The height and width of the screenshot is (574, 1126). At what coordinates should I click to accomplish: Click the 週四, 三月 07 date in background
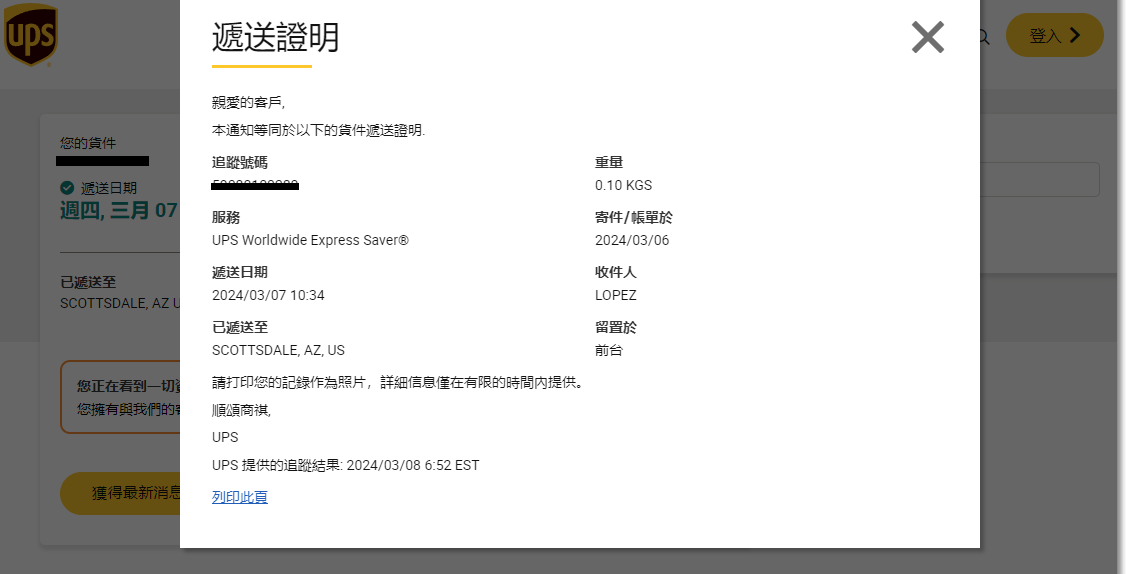119,210
